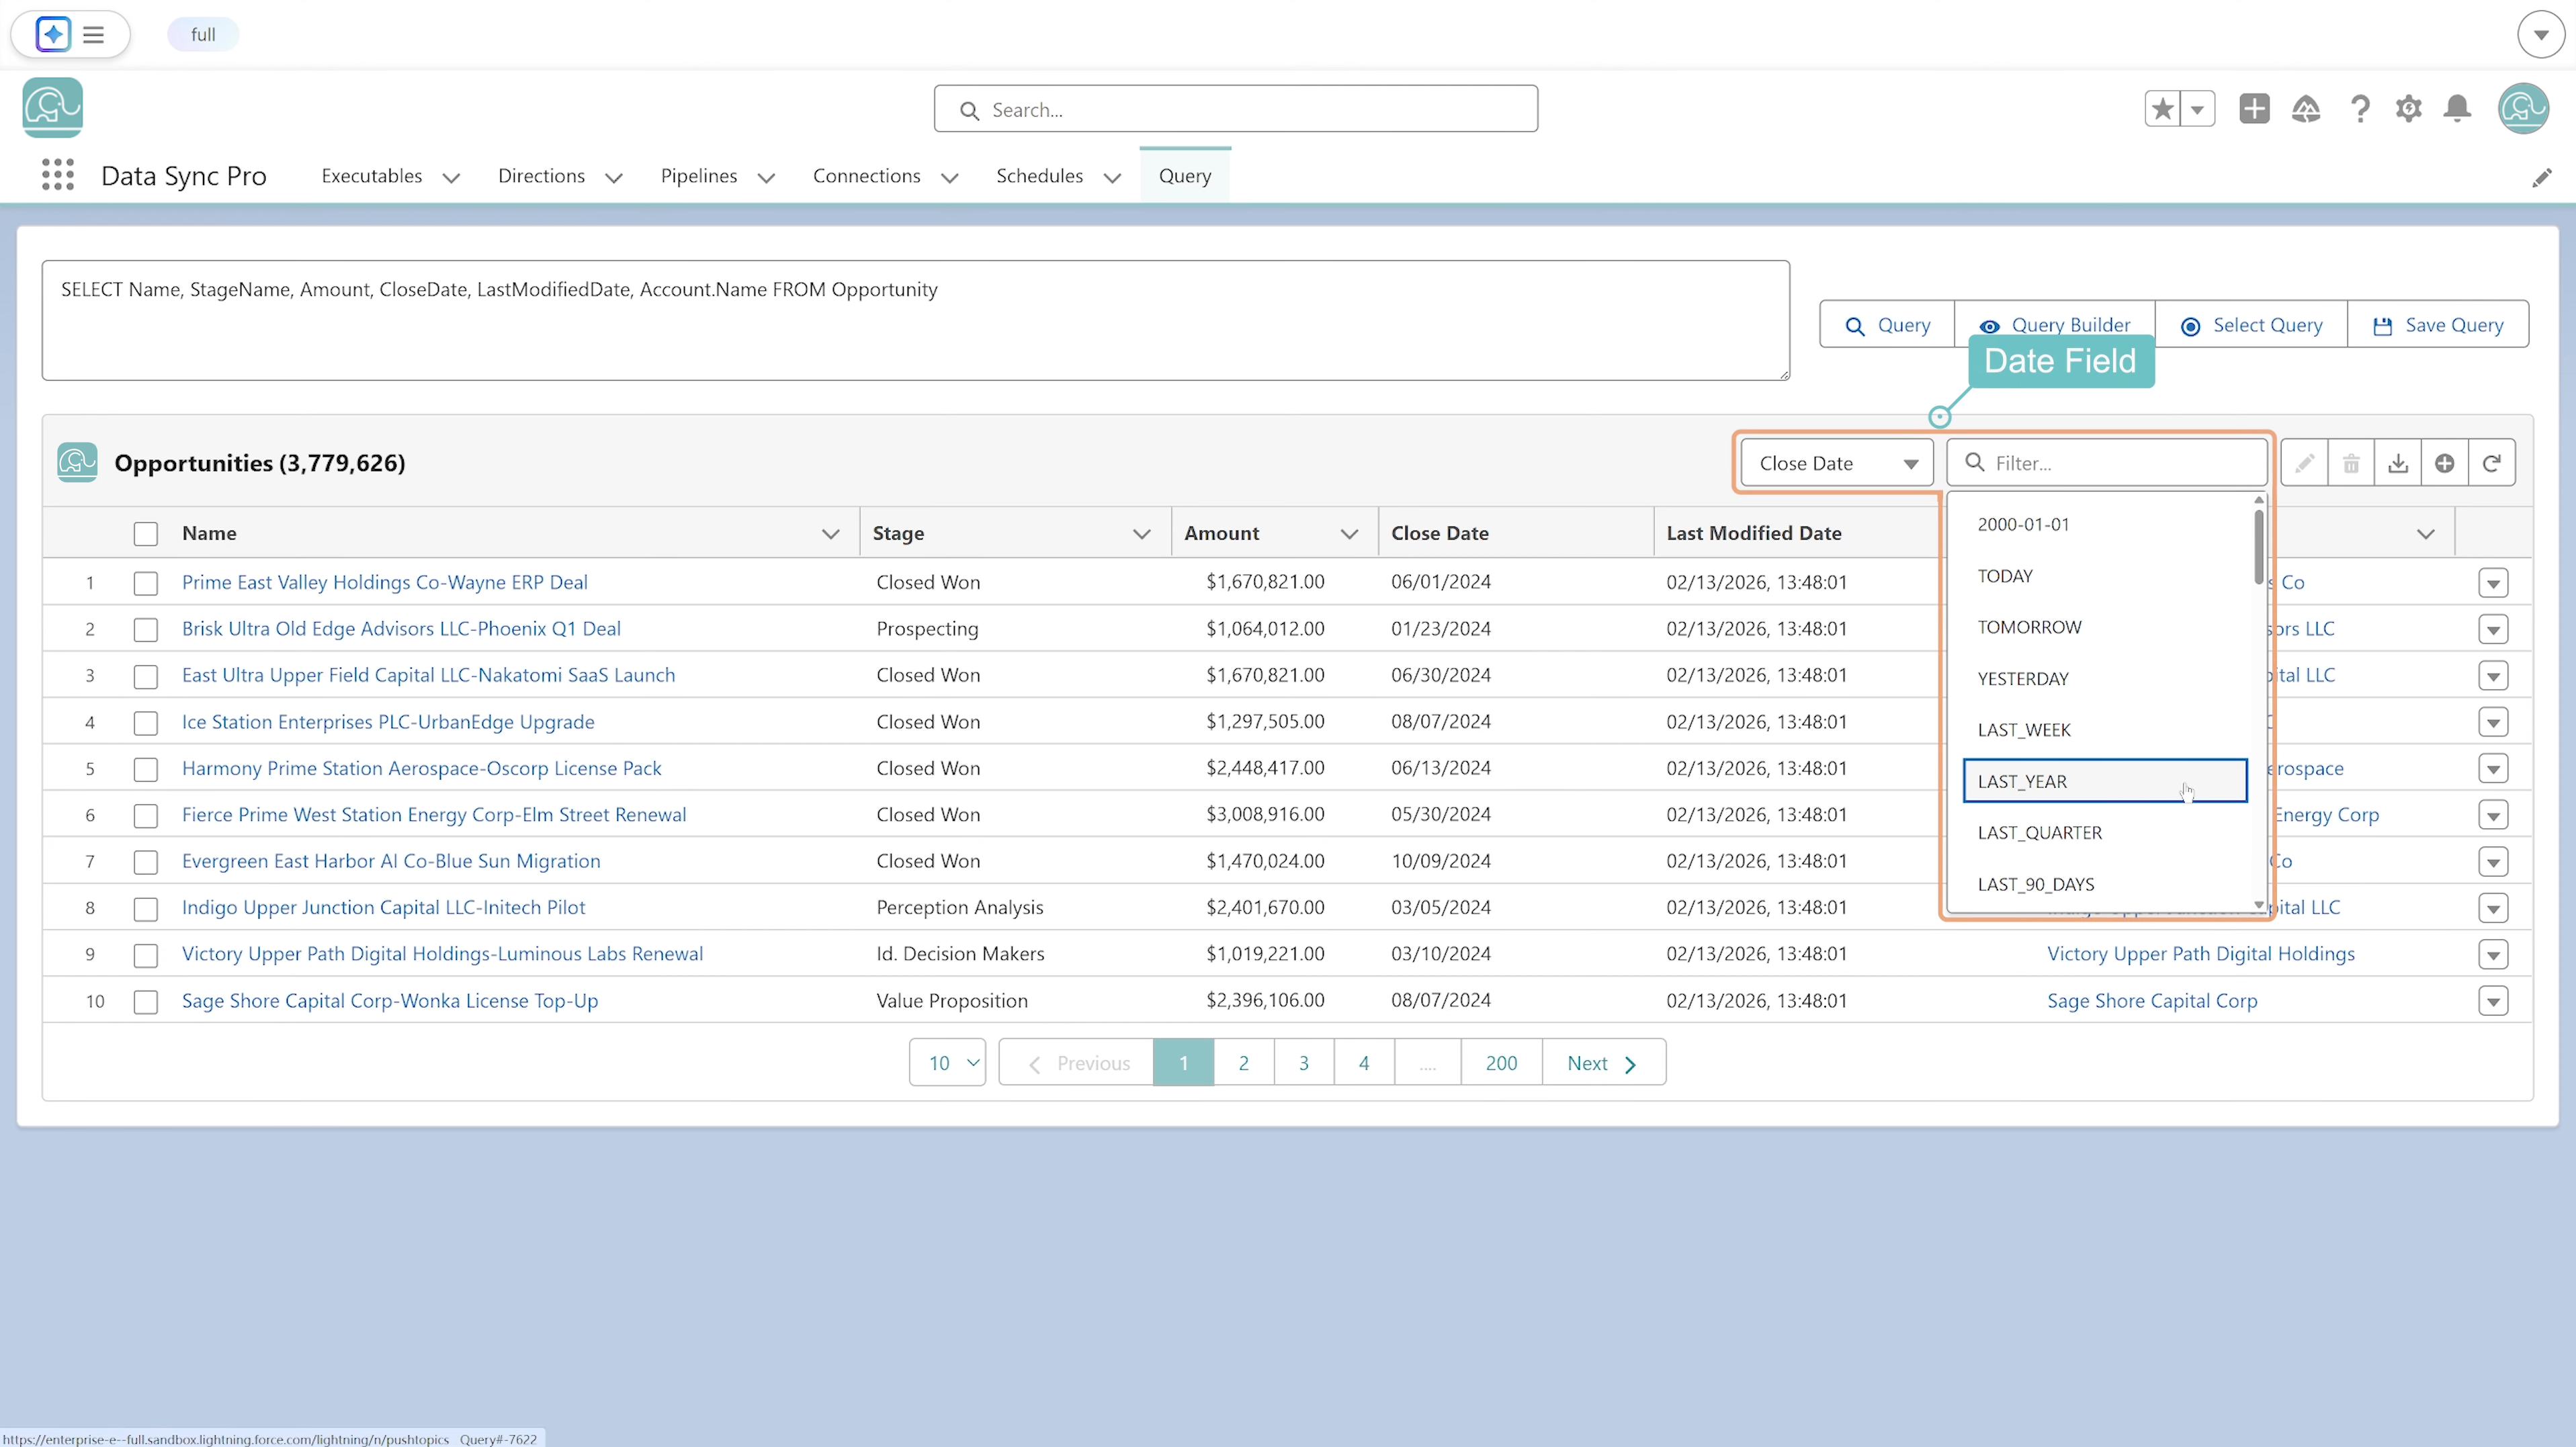Check the box for Brisk Ultra Old Edge row
Image resolution: width=2576 pixels, height=1447 pixels.
click(146, 629)
